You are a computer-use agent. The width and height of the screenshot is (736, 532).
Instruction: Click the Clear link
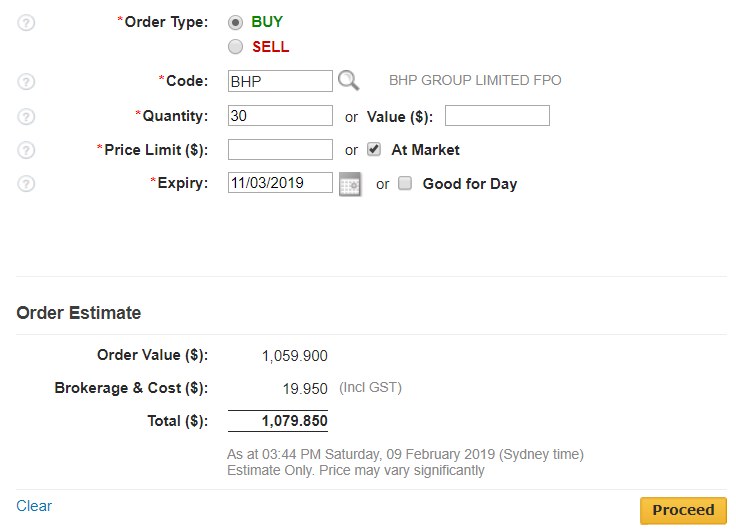(34, 506)
